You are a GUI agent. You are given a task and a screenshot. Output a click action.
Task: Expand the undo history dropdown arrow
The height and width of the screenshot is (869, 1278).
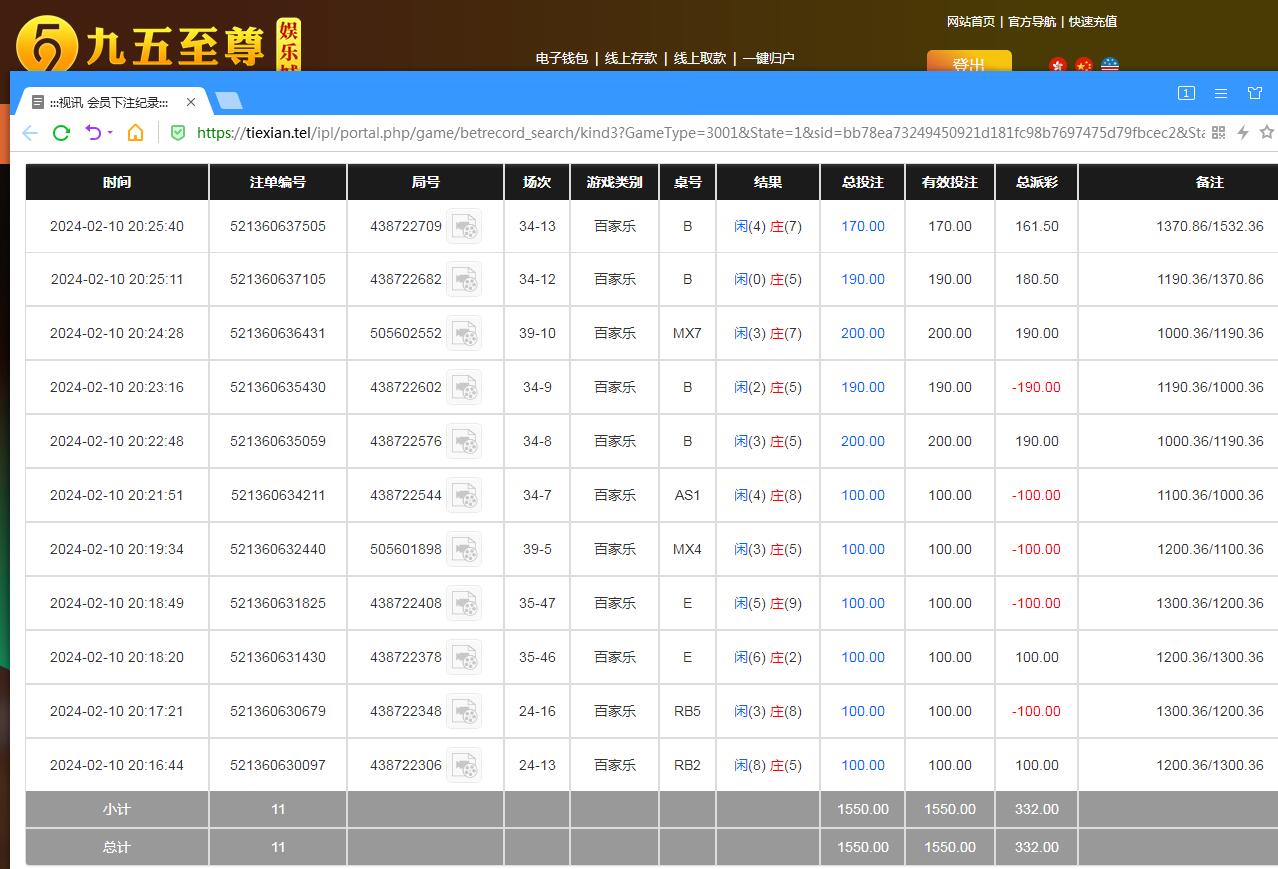tap(110, 133)
